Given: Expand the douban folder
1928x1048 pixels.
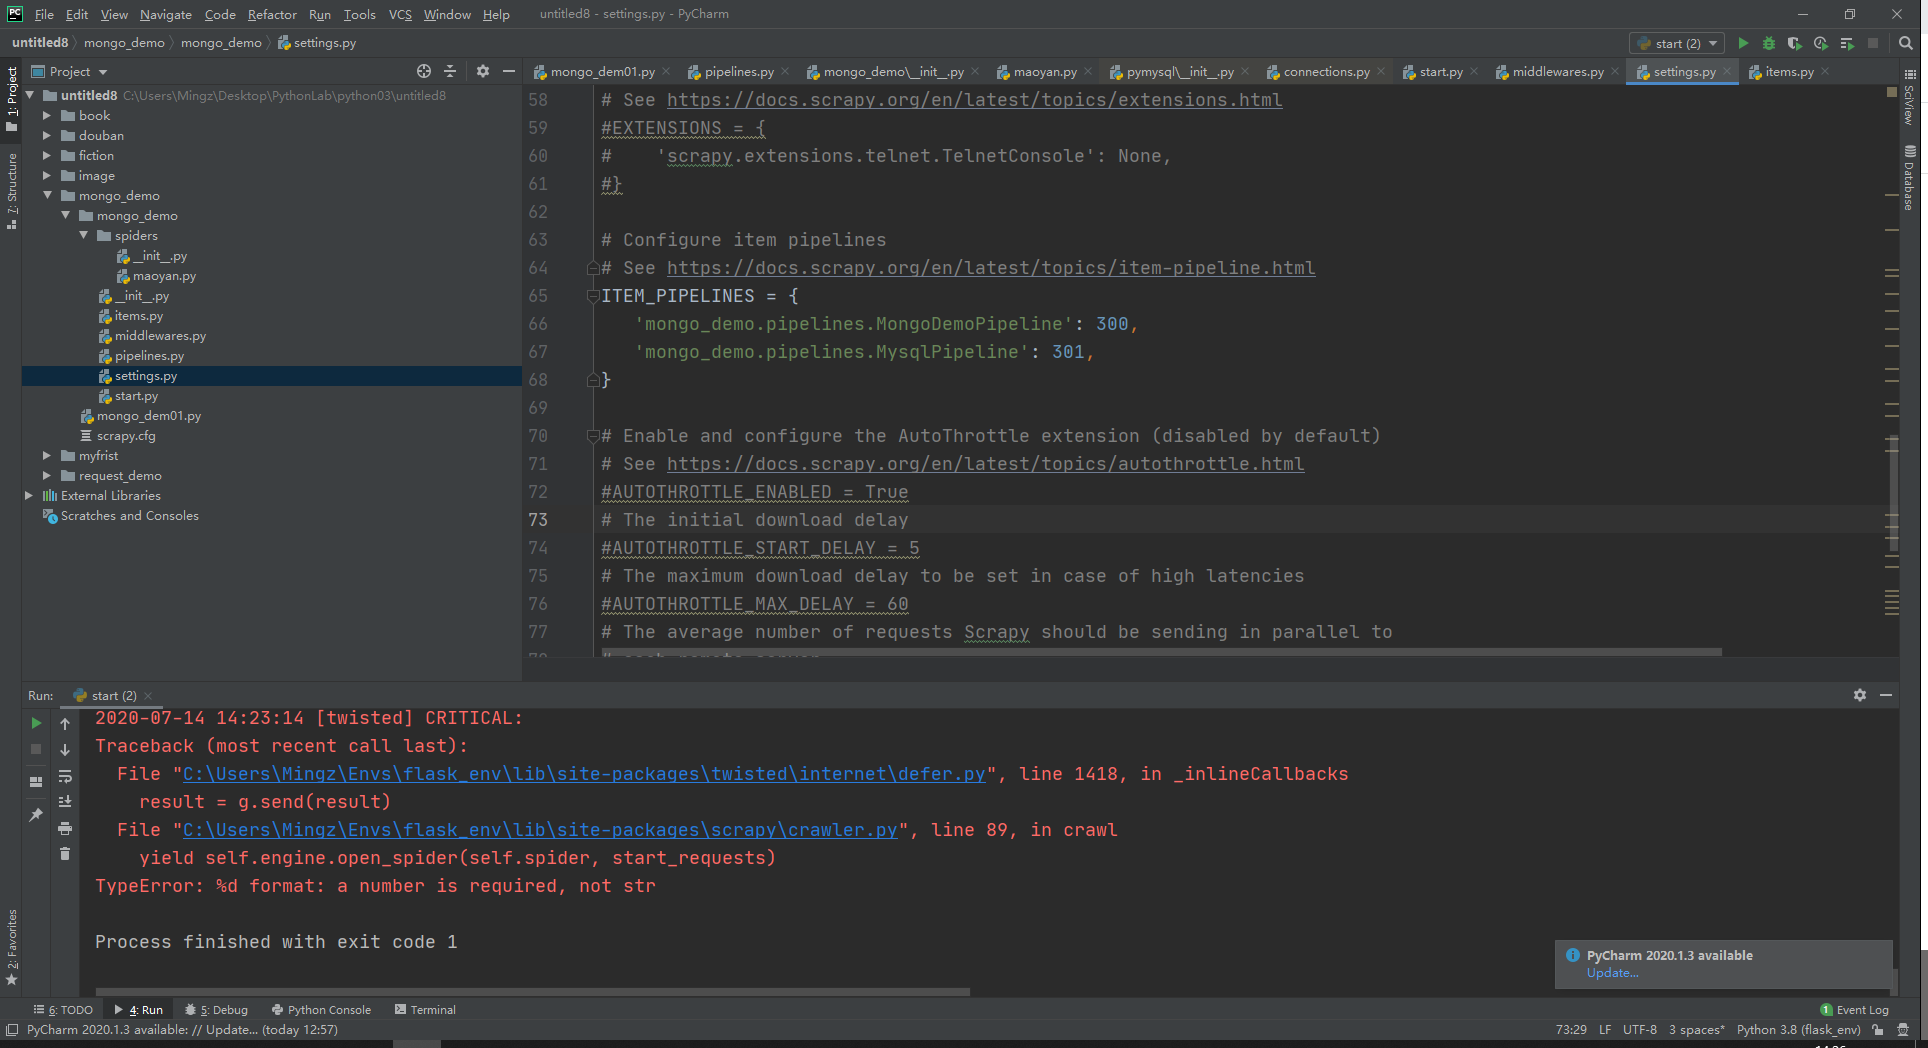Looking at the screenshot, I should click(x=47, y=136).
